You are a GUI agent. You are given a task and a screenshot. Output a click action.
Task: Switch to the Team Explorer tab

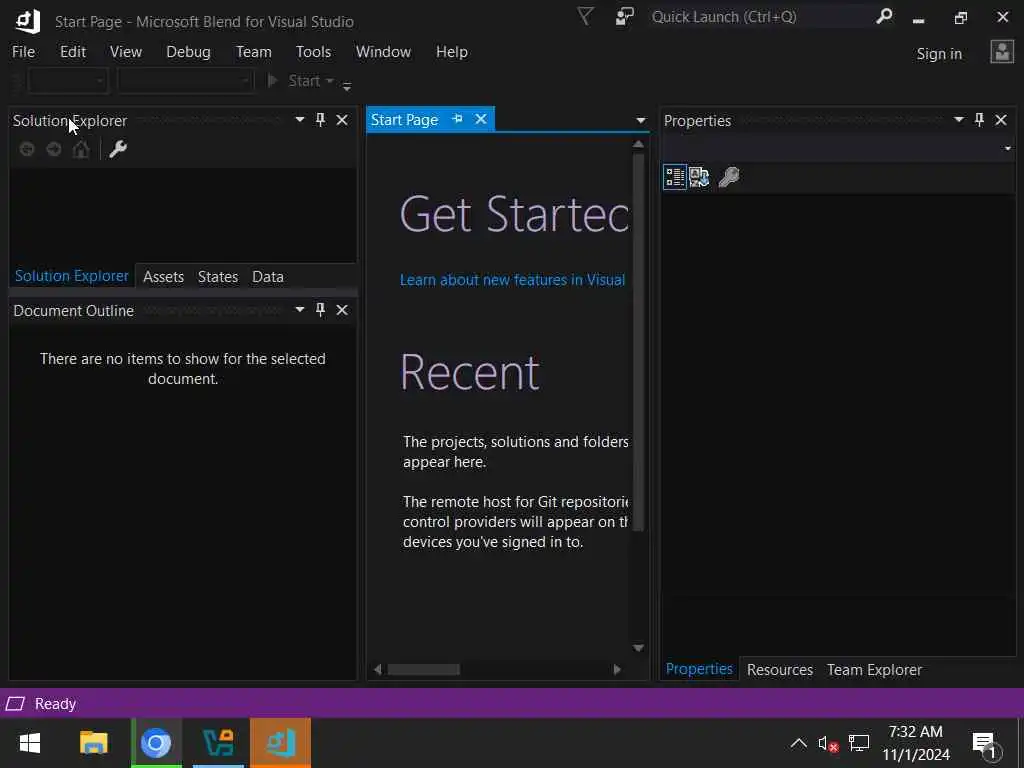(x=874, y=669)
